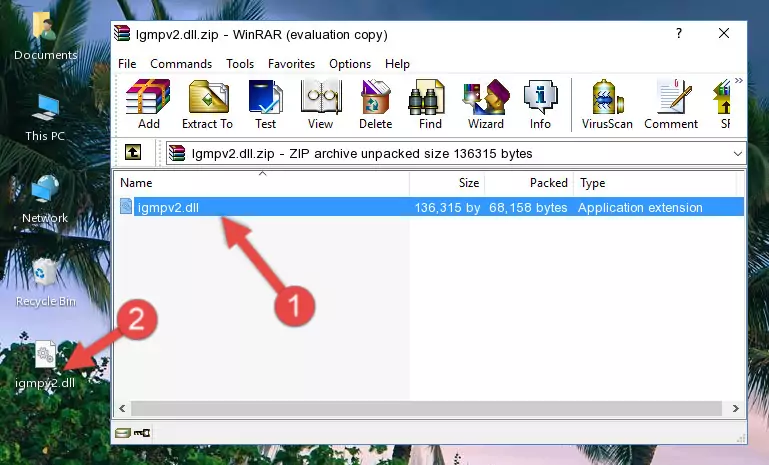Open the This PC desktop icon

click(45, 118)
